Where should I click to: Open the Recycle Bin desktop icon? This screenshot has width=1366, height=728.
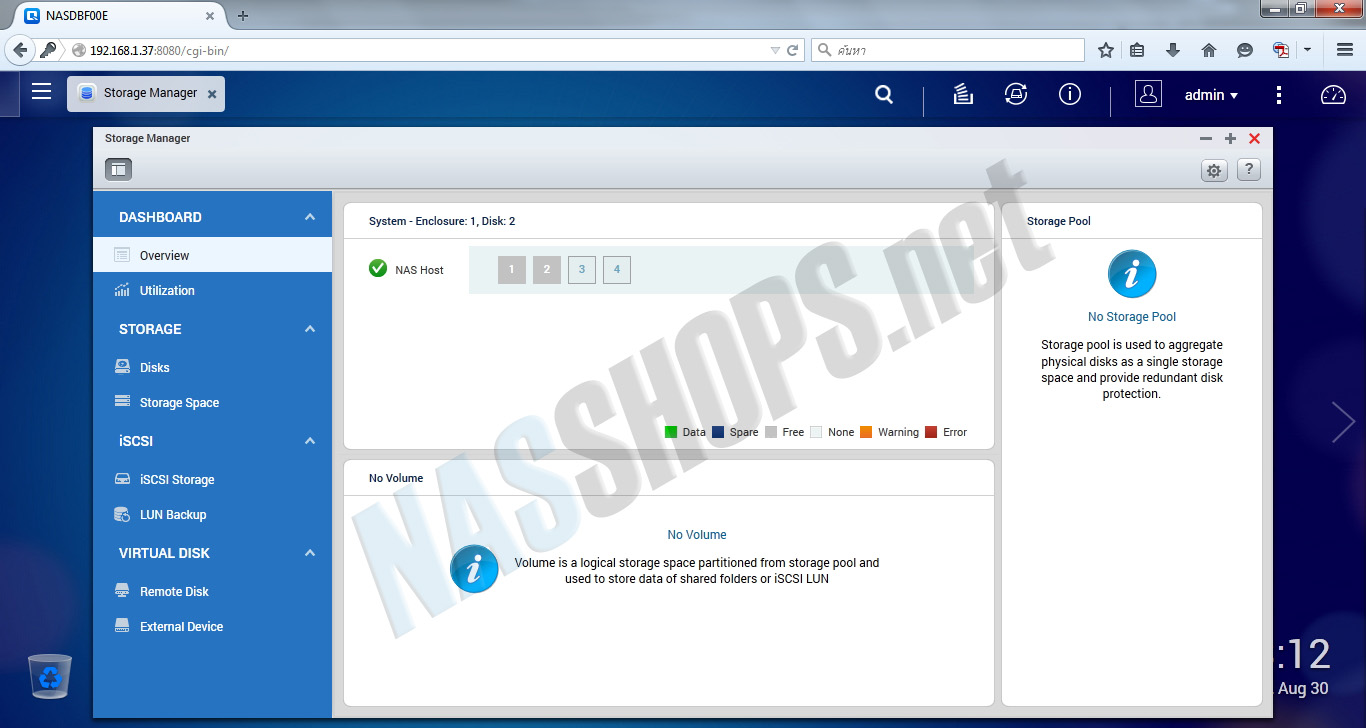[50, 676]
